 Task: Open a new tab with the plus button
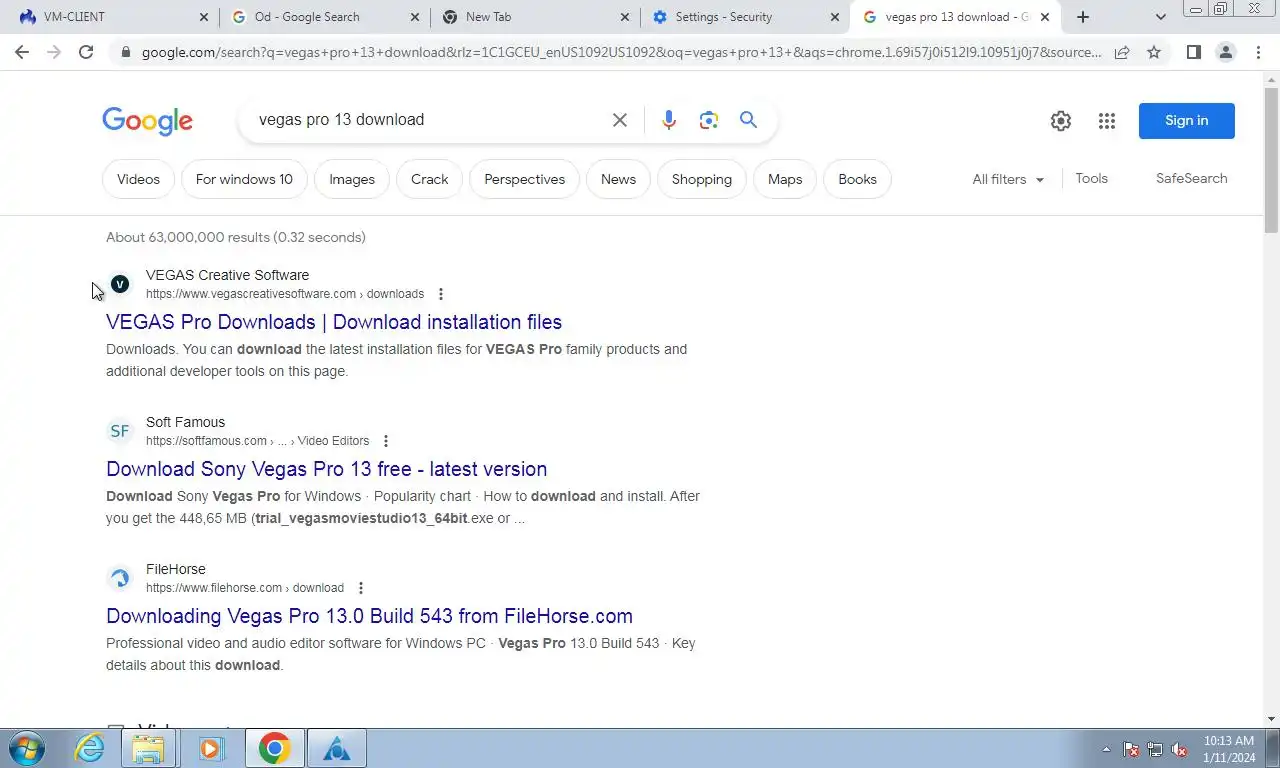[1083, 17]
